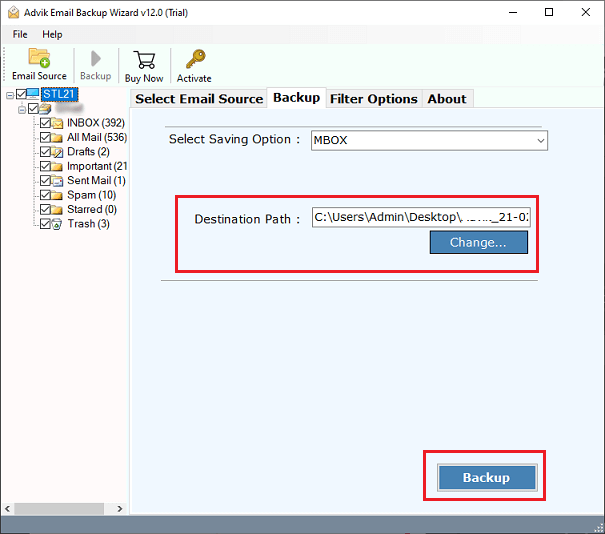Image resolution: width=605 pixels, height=534 pixels.
Task: Click the Drafts folder icon
Action: (x=57, y=152)
